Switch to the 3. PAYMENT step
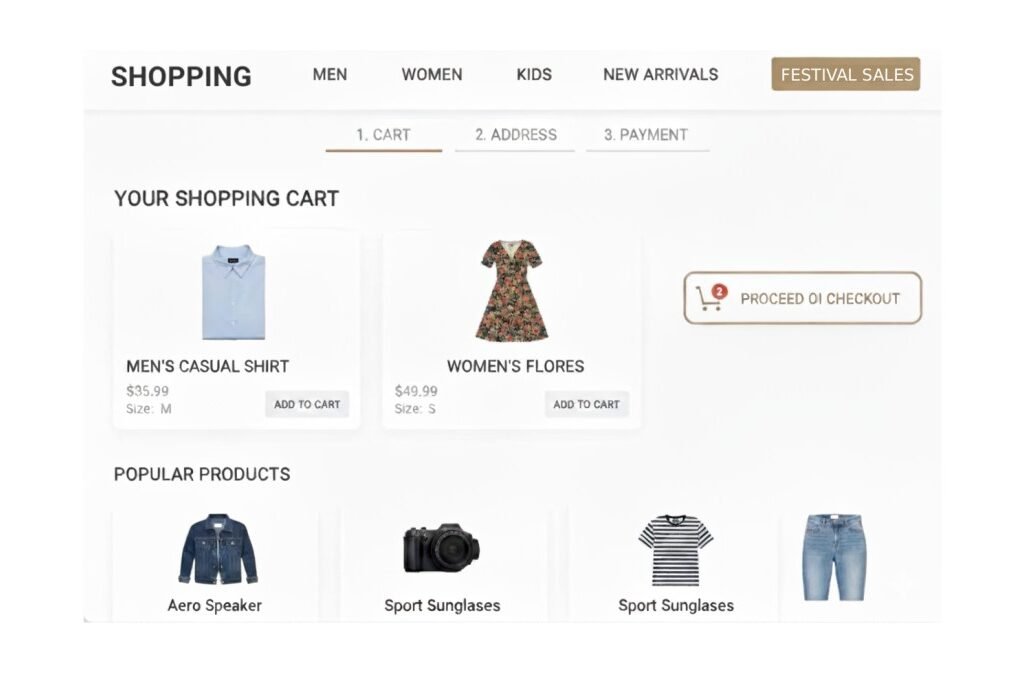Viewport: 1010px width, 695px height. point(646,135)
